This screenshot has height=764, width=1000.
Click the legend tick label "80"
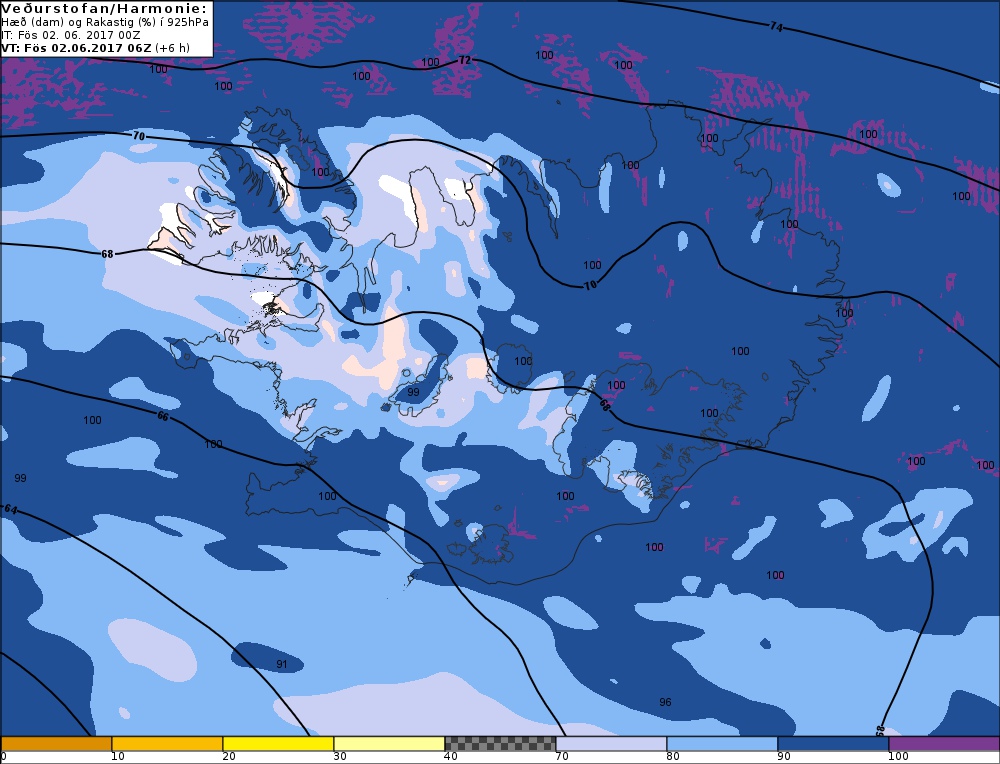(x=673, y=757)
